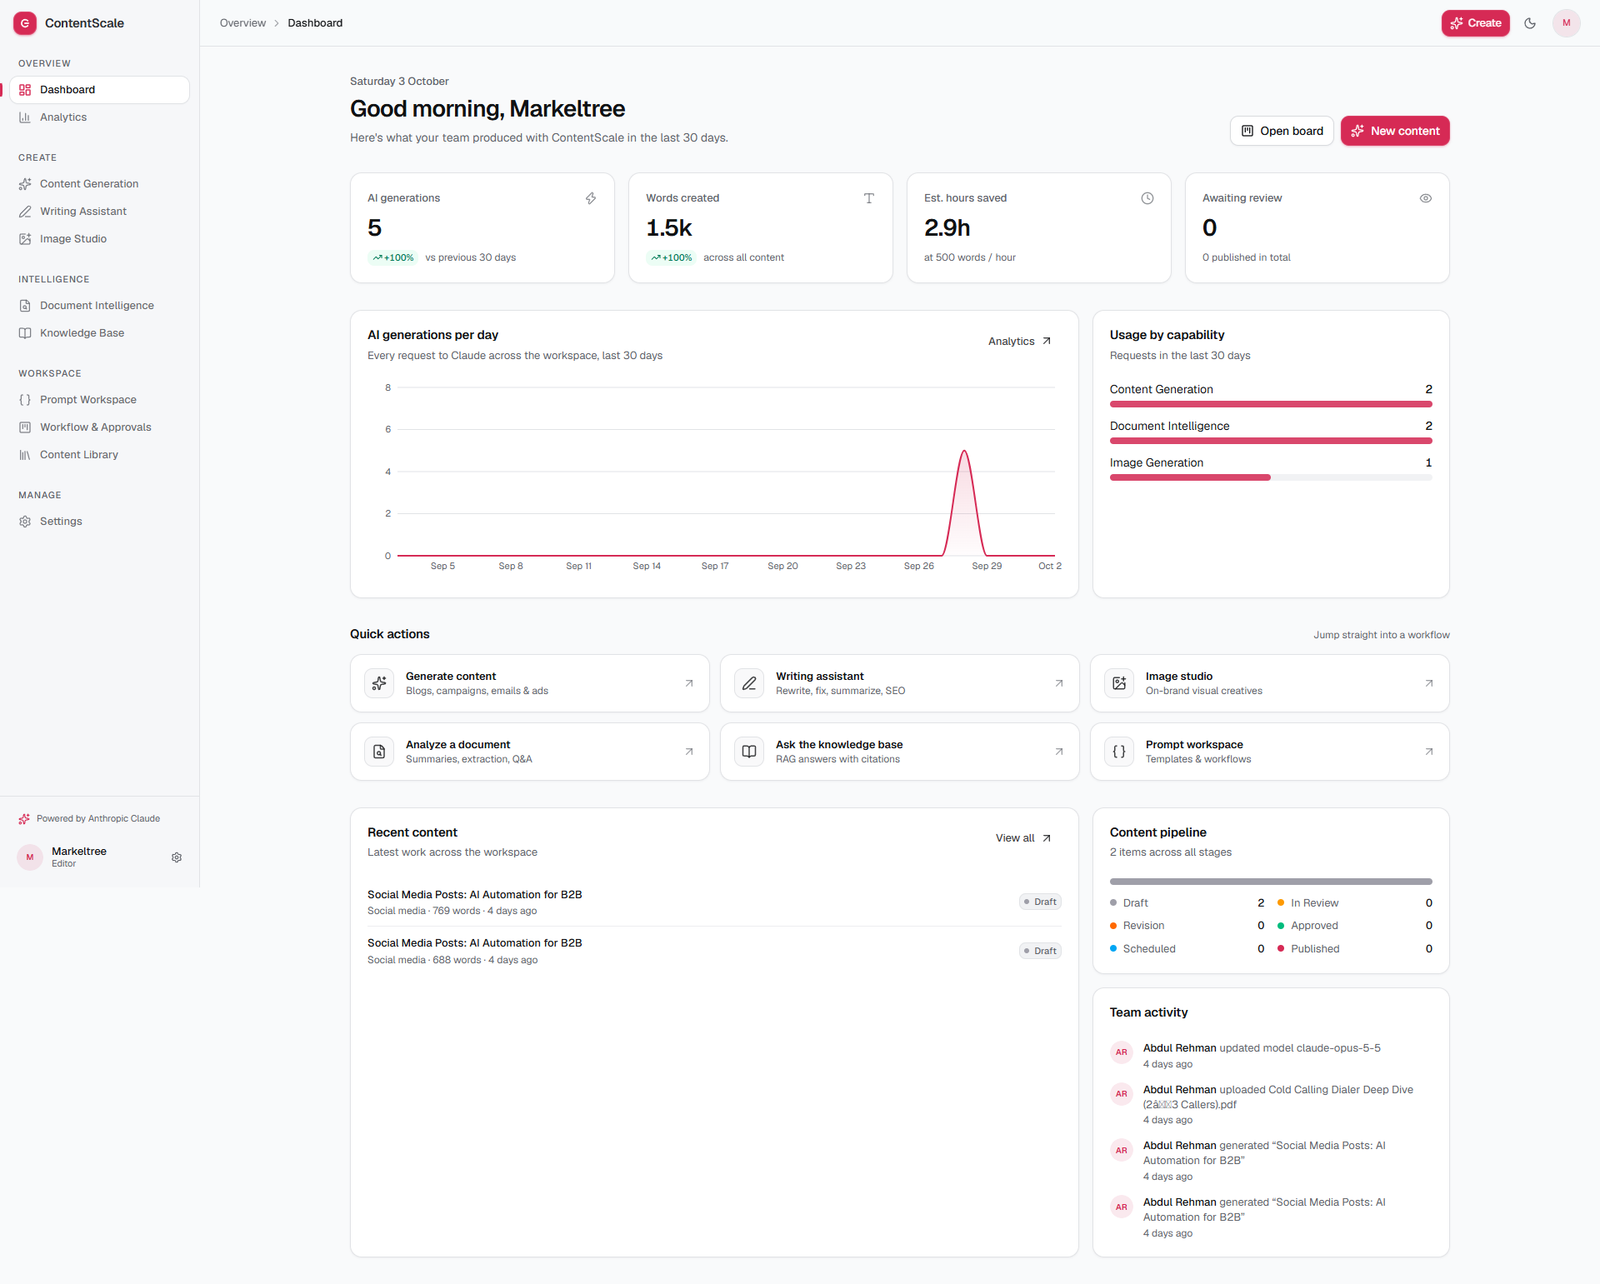
Task: Open Image Studio from the sidebar
Action: [x=100, y=239]
